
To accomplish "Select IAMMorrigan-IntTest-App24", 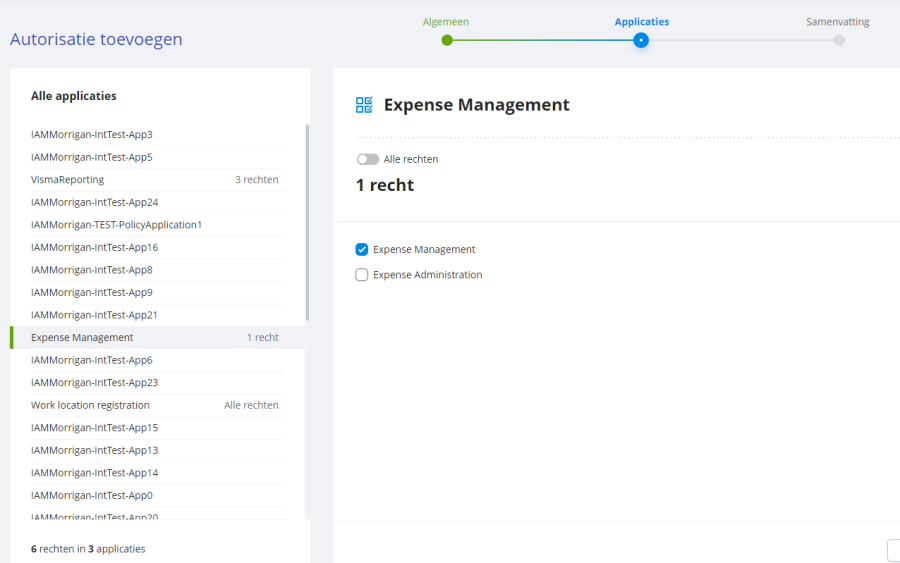I will click(x=156, y=202).
